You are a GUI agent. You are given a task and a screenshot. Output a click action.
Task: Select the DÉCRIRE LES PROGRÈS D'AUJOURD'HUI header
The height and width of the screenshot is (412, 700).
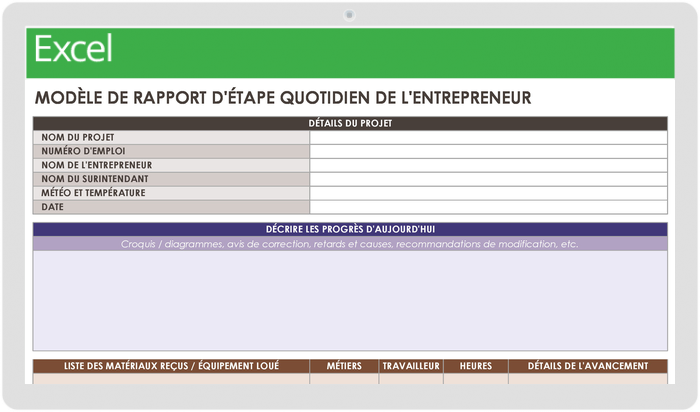tap(350, 229)
